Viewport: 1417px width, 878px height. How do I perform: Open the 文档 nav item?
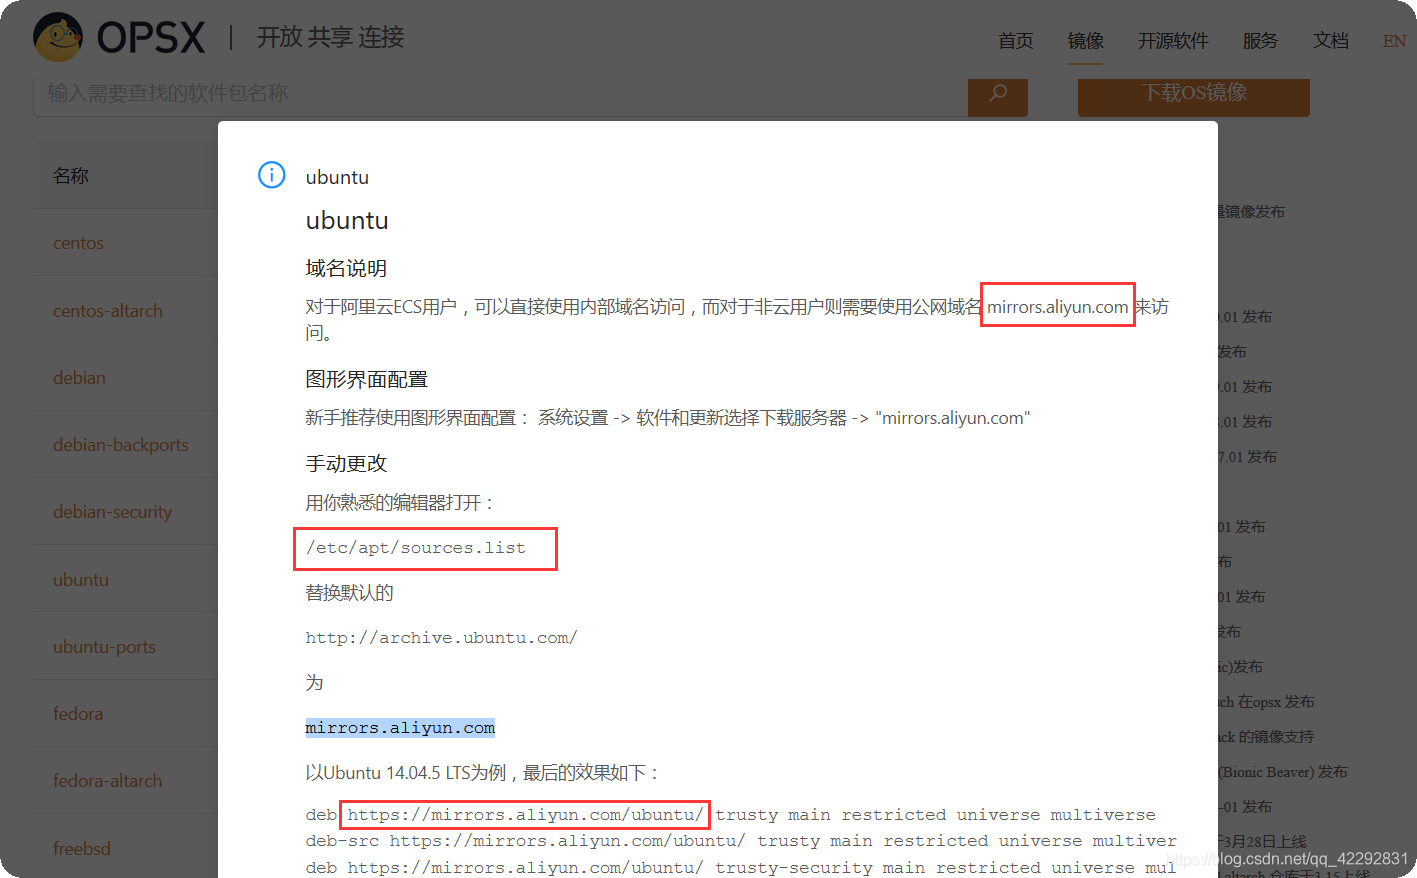click(x=1331, y=41)
